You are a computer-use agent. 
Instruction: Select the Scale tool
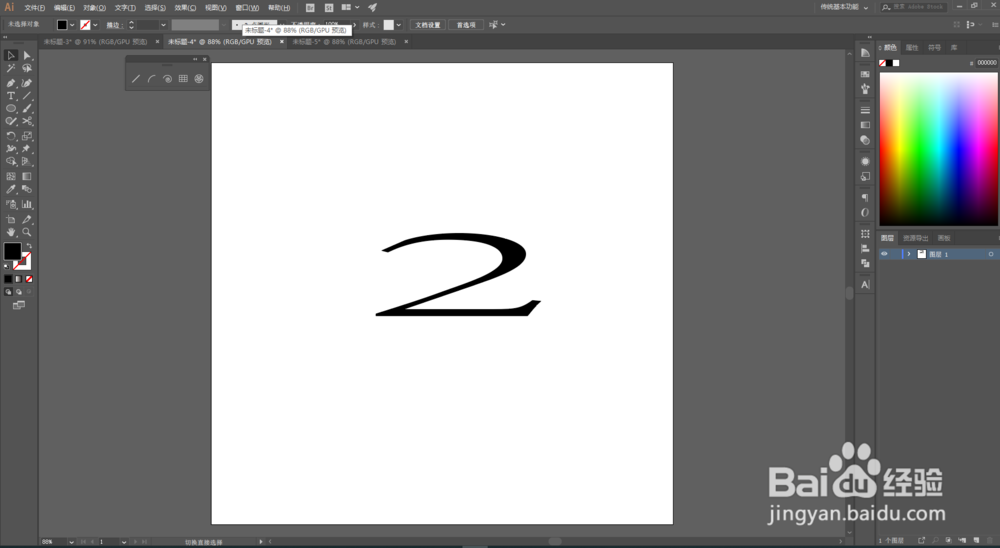(x=27, y=136)
